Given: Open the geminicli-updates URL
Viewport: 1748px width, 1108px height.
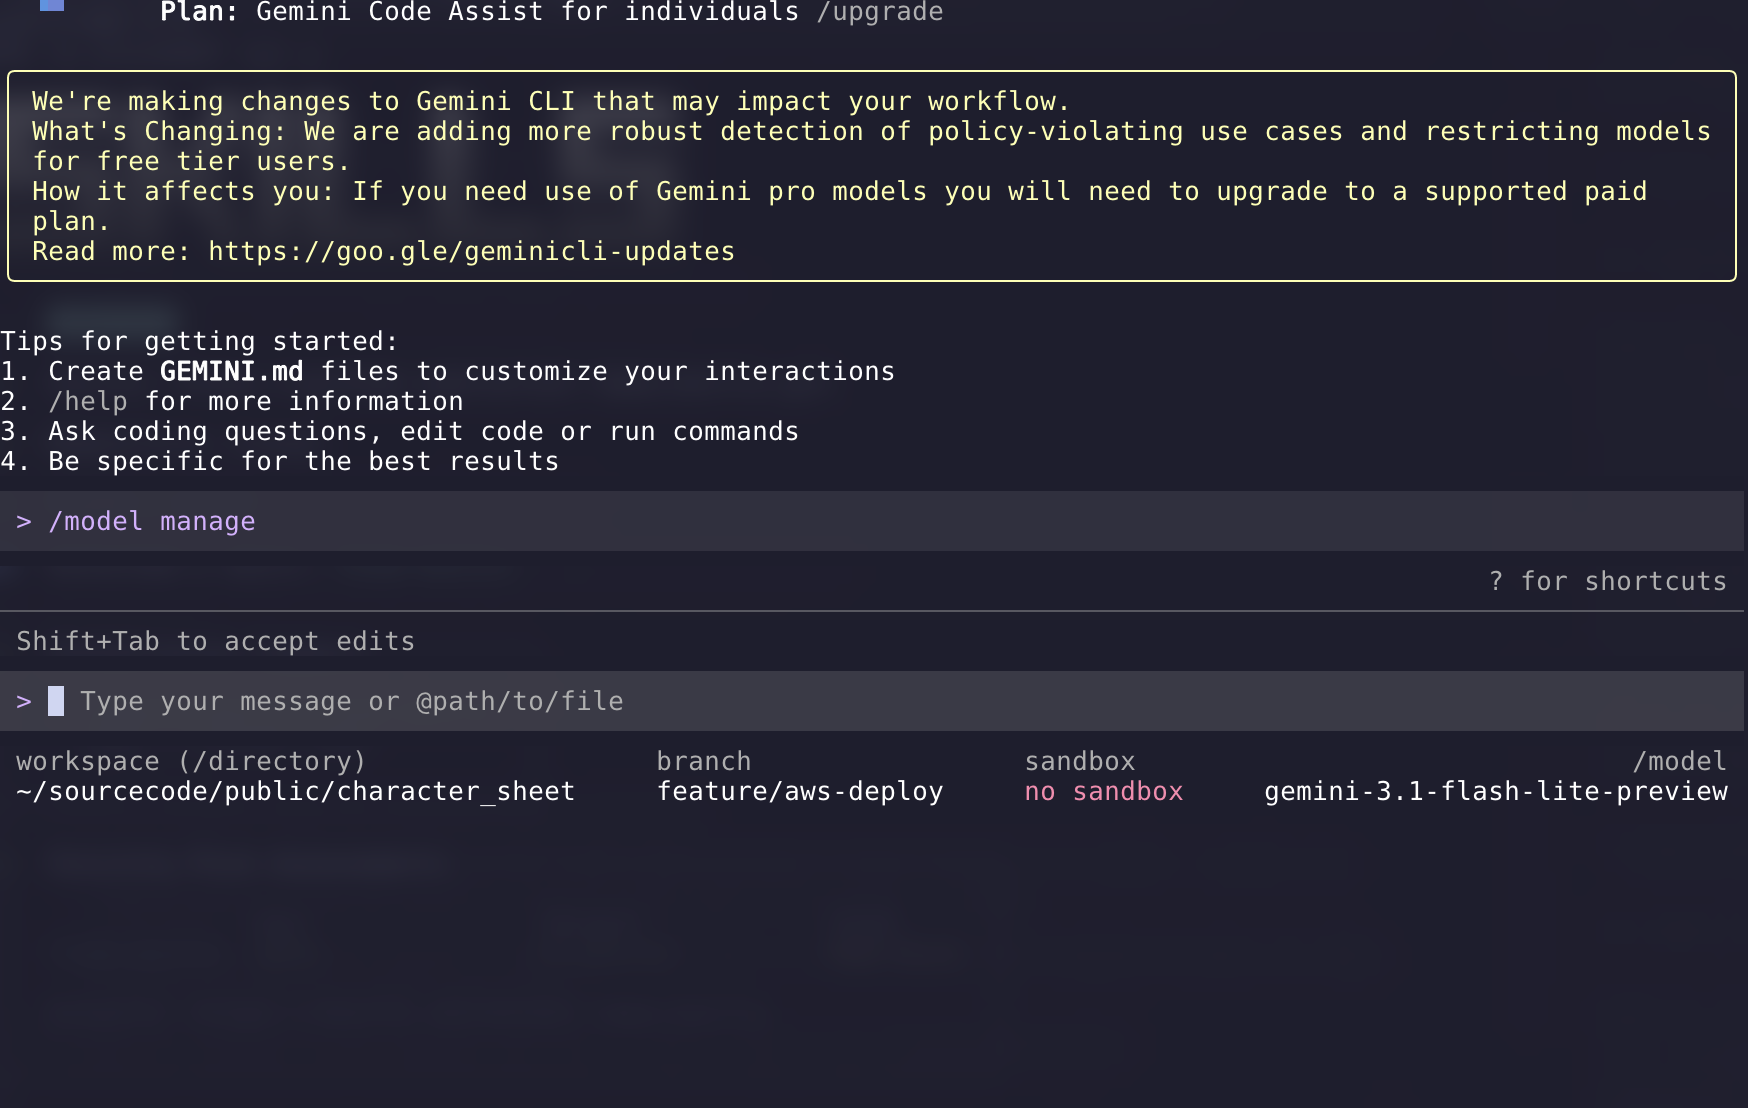Looking at the screenshot, I should (470, 251).
